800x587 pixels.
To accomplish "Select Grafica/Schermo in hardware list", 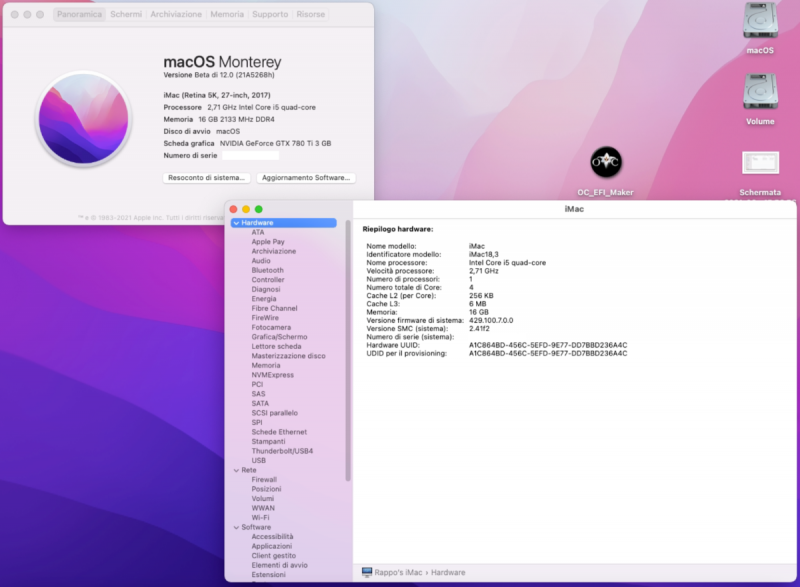I will 279,337.
